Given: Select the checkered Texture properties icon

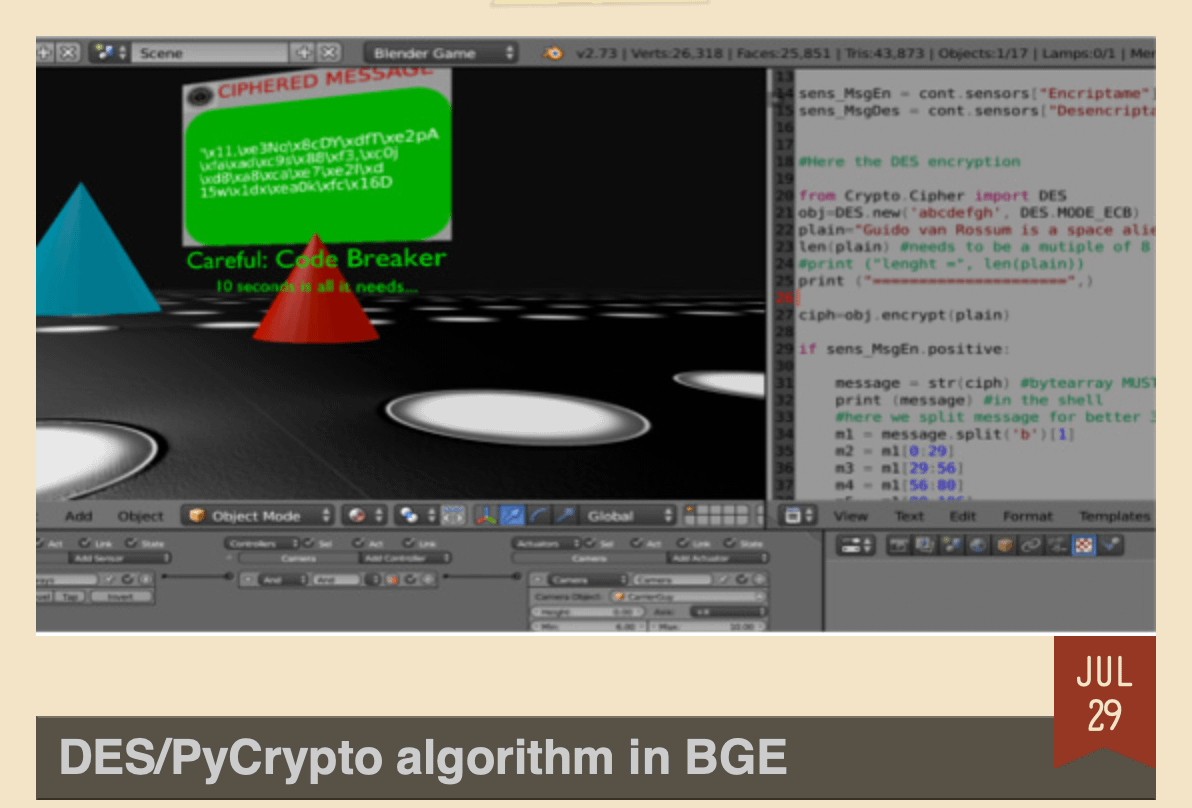Looking at the screenshot, I should point(1084,545).
